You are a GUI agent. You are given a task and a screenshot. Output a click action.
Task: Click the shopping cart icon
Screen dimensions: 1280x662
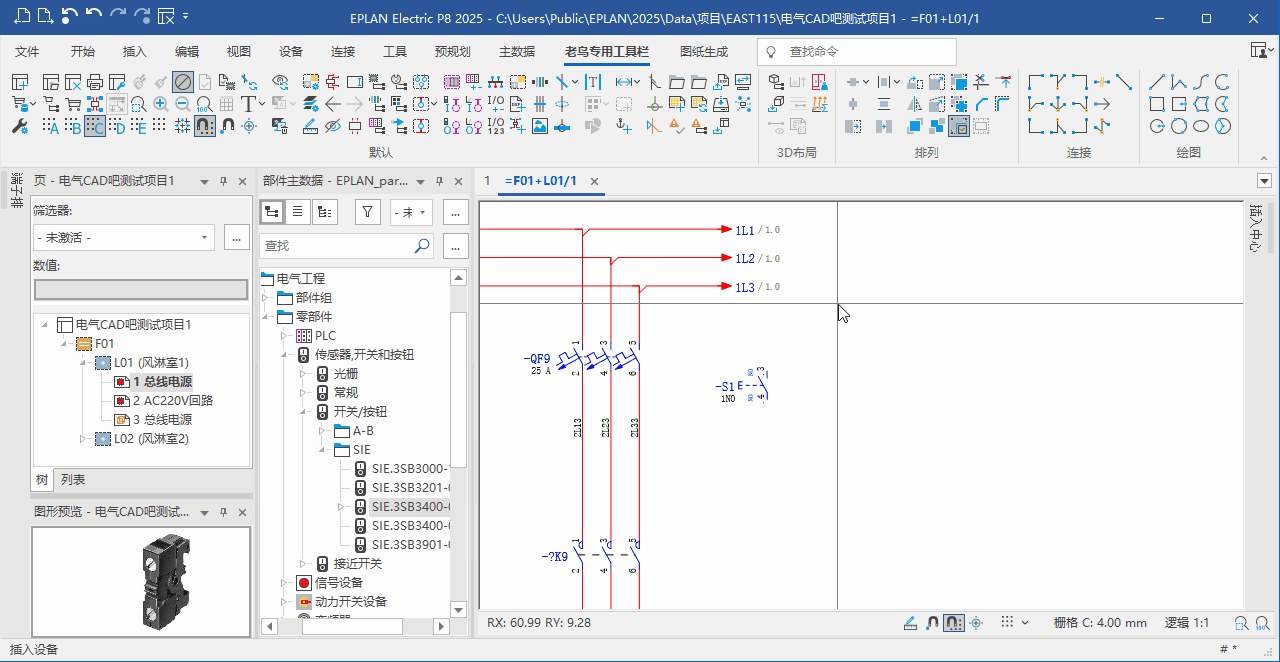tap(72, 104)
